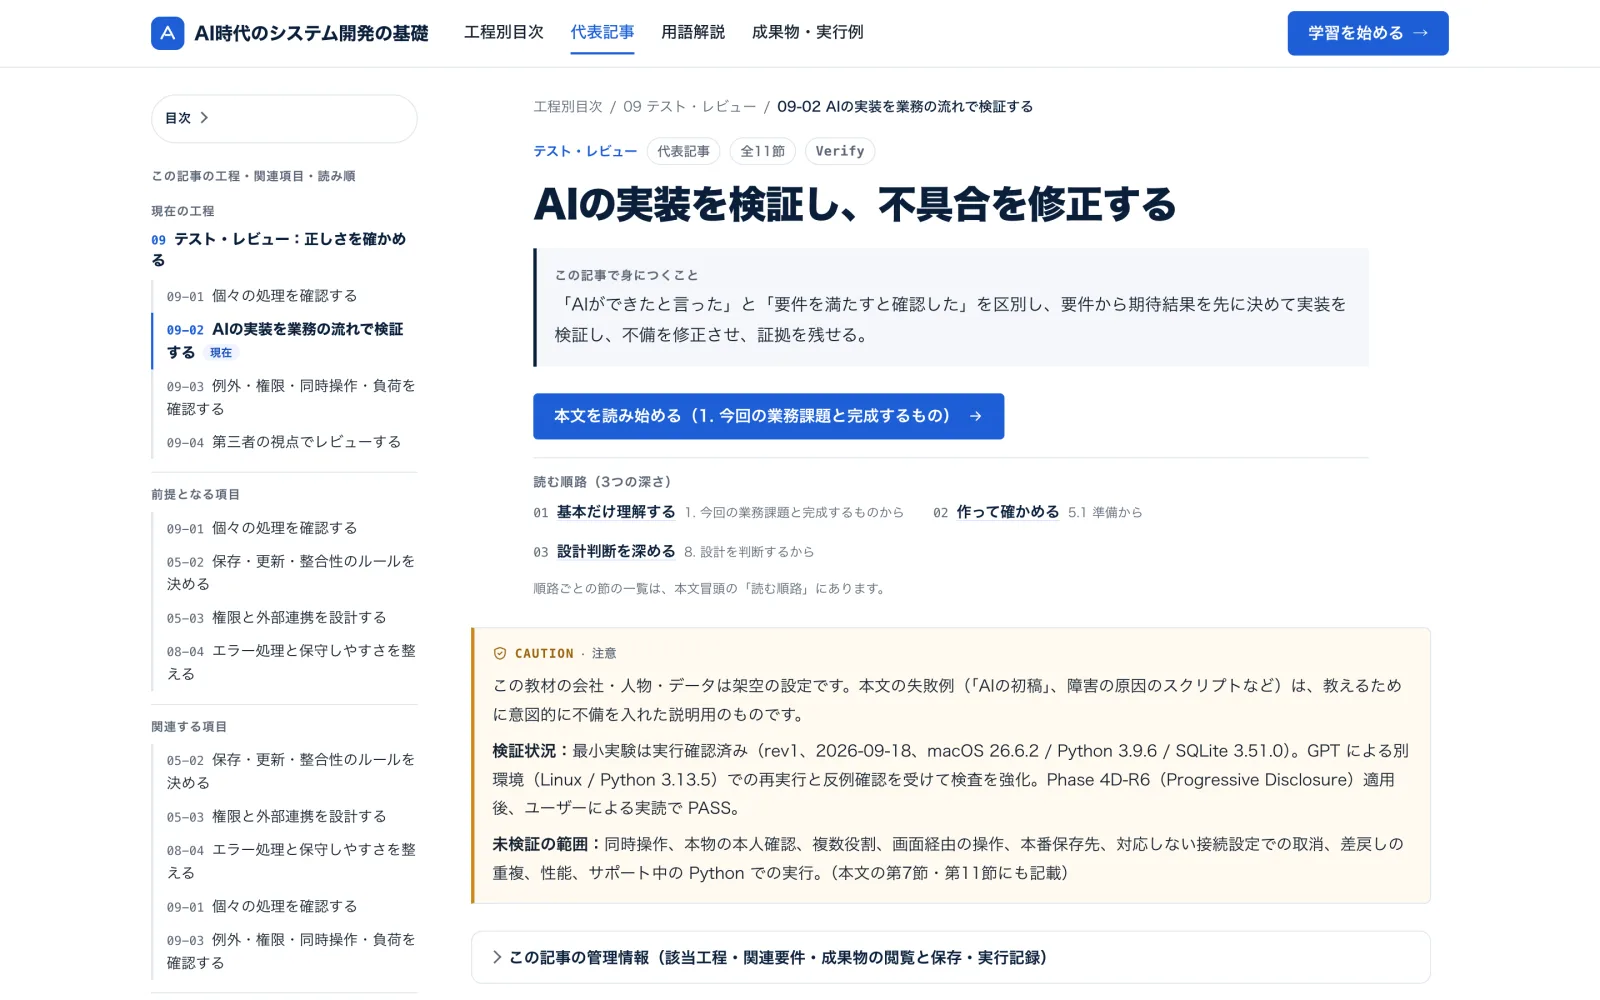Expand この記事の管理情報 disclosure section
This screenshot has height=1000, width=1600.
(950, 957)
